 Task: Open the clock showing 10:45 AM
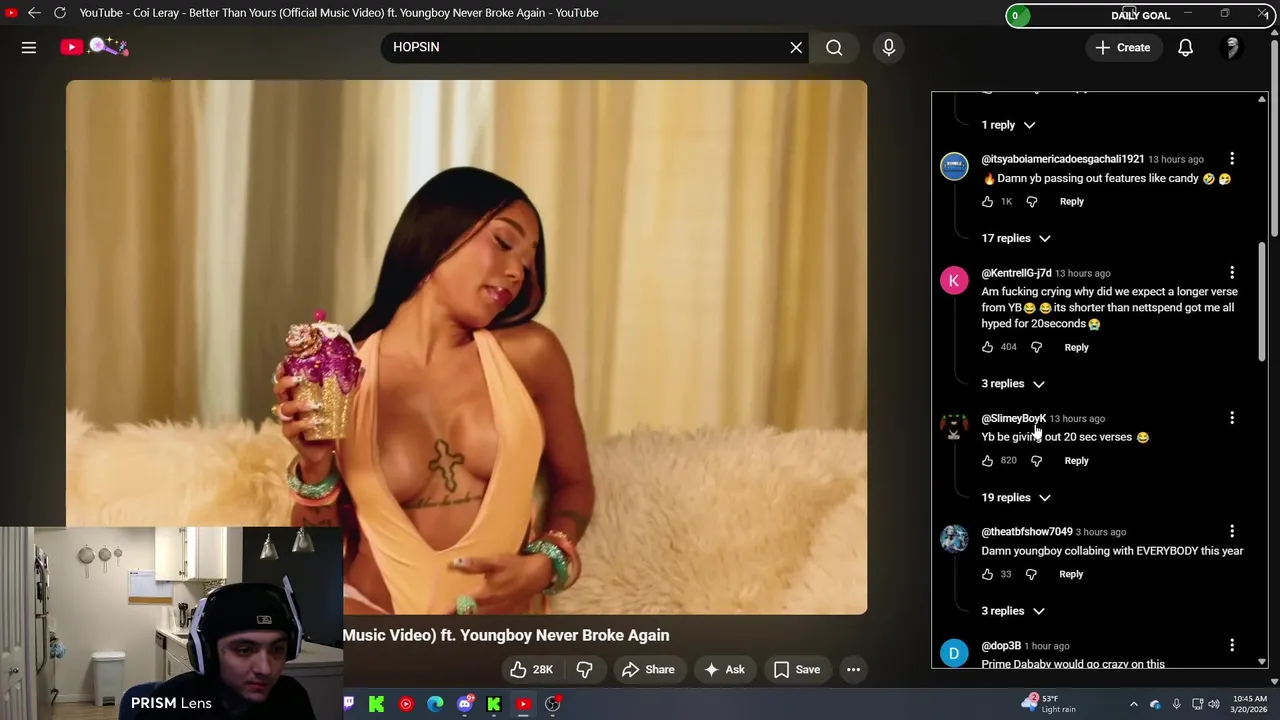coord(1249,704)
